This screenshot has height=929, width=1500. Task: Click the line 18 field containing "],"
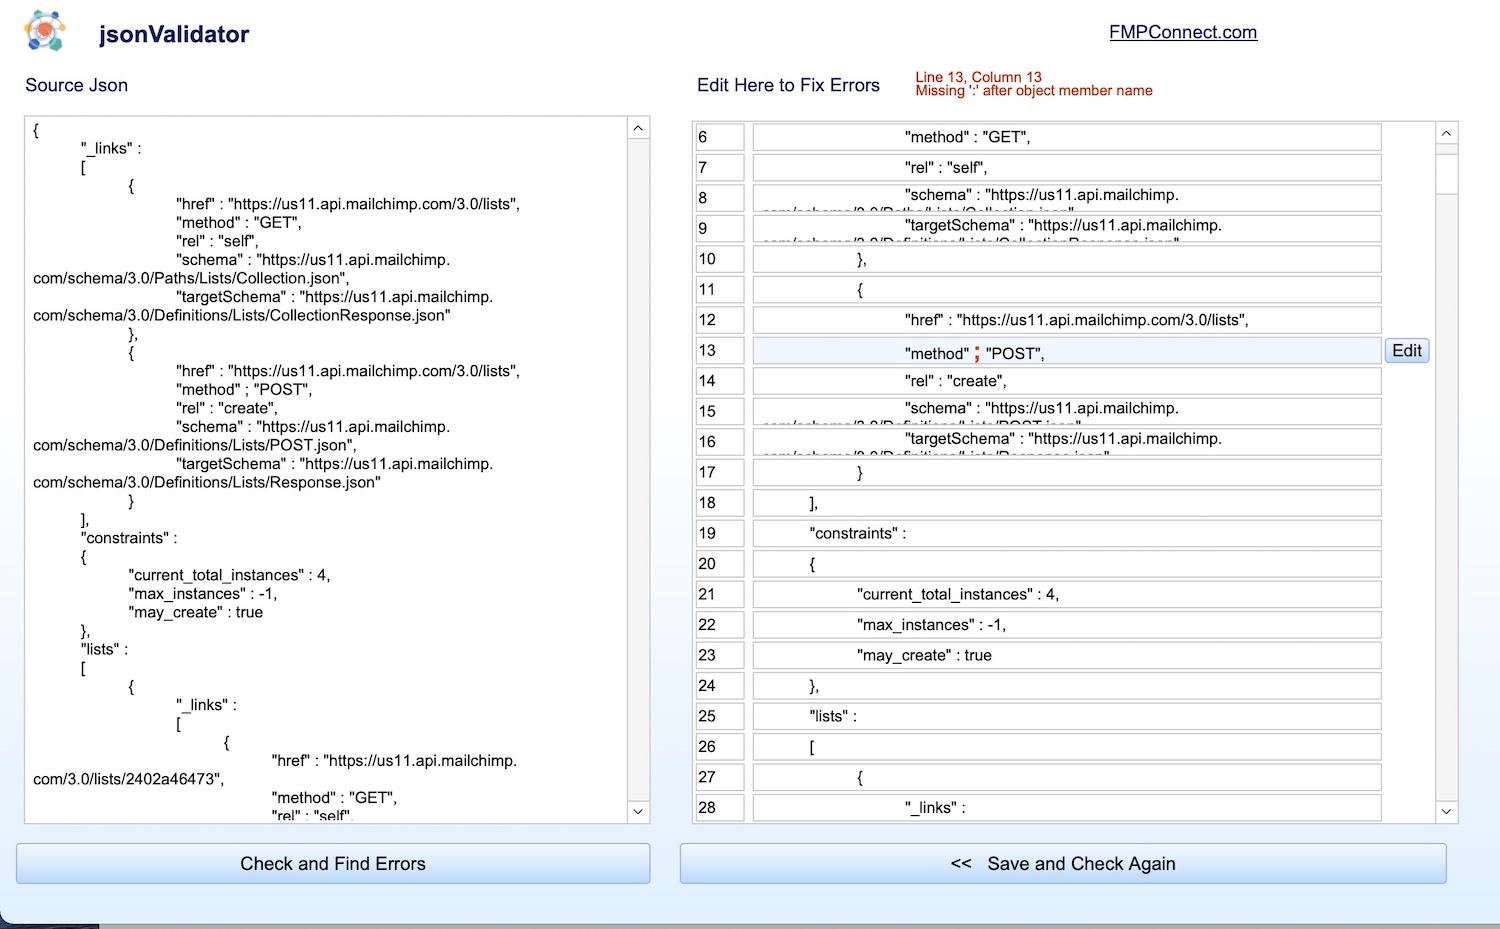[x=1067, y=503]
